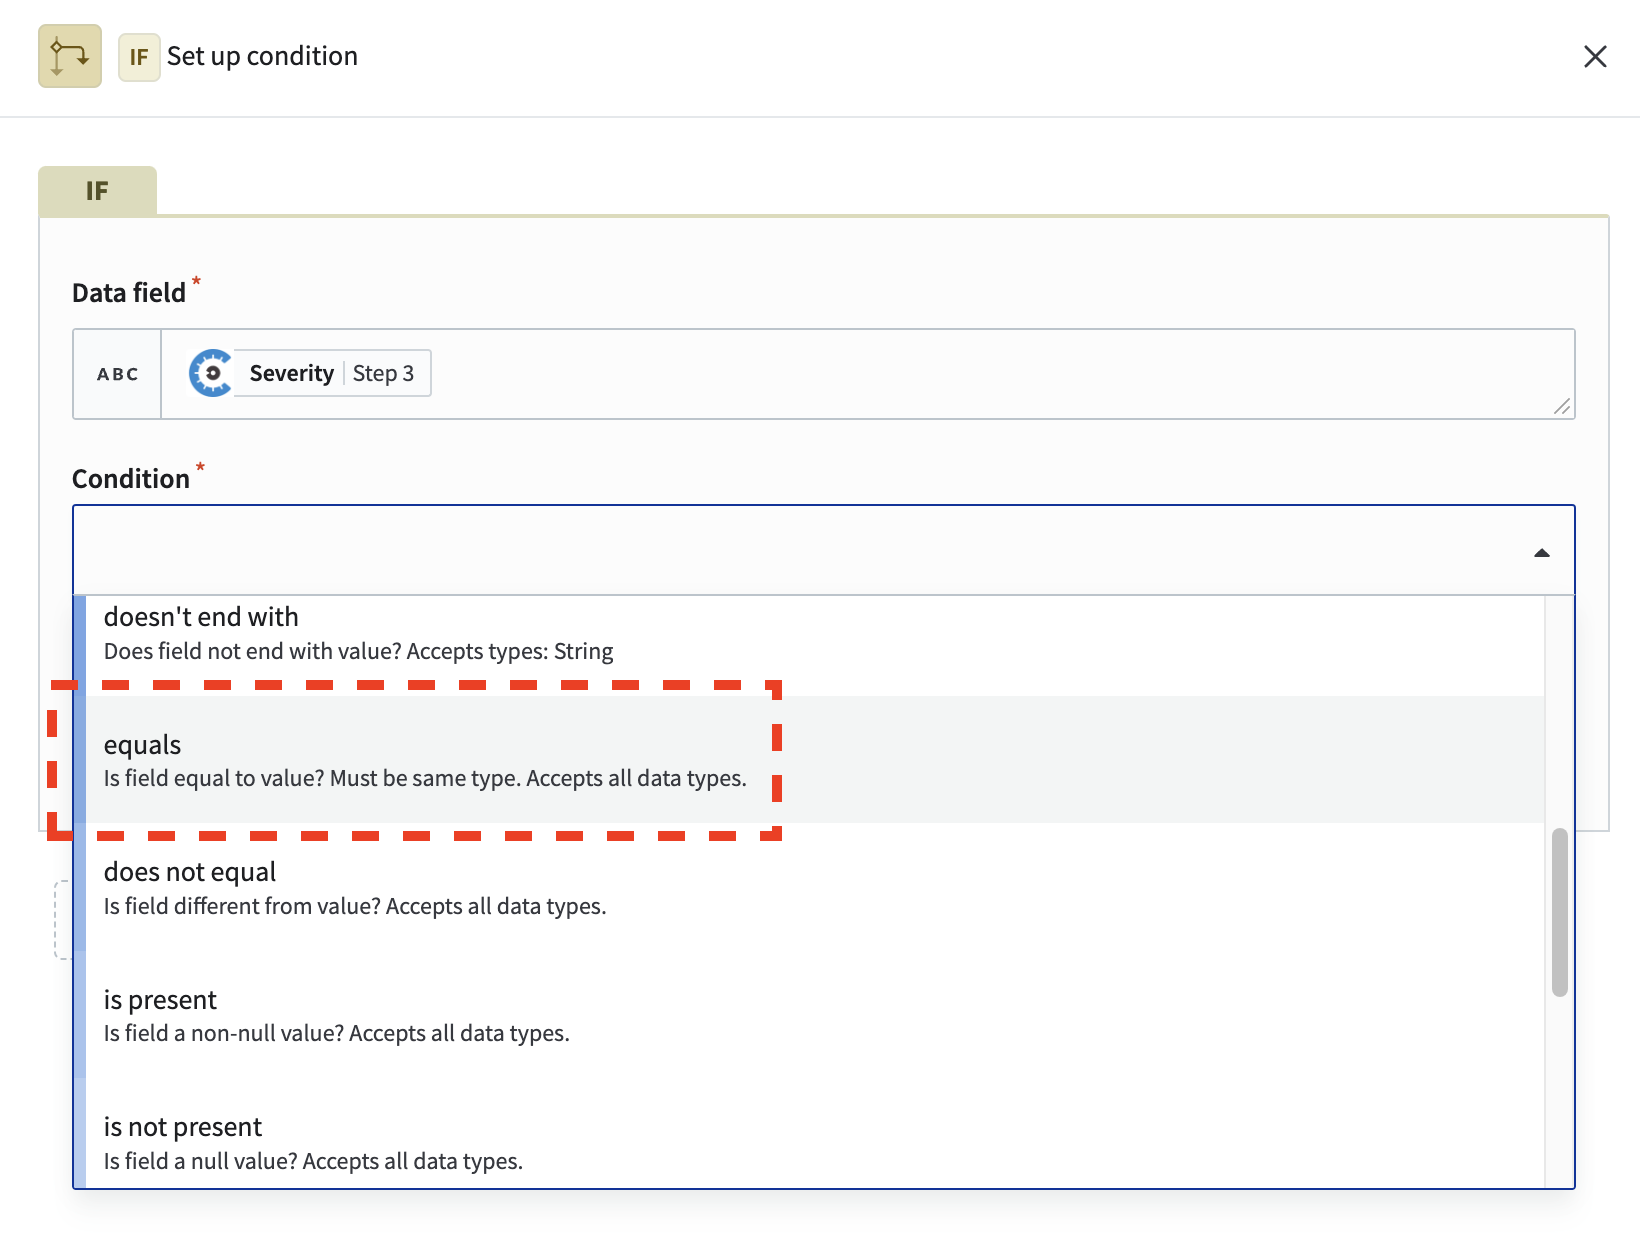Grab the Data field resize handle
Viewport: 1640px width, 1242px height.
click(1562, 406)
